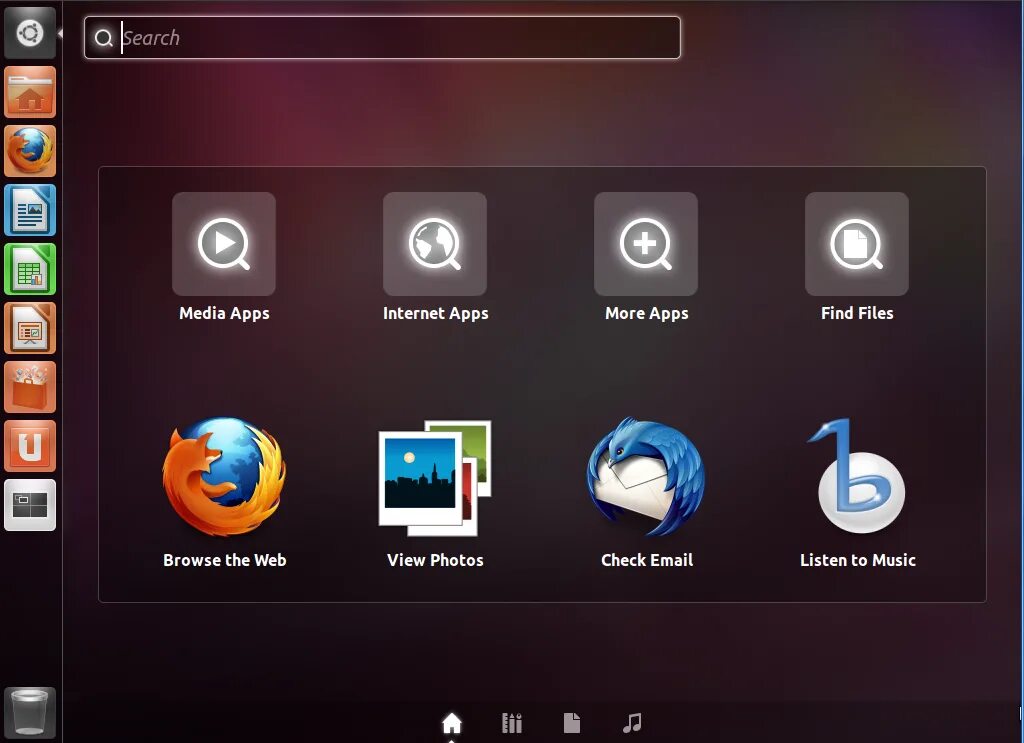Click the More Apps plus icon
1024x743 pixels.
646,244
